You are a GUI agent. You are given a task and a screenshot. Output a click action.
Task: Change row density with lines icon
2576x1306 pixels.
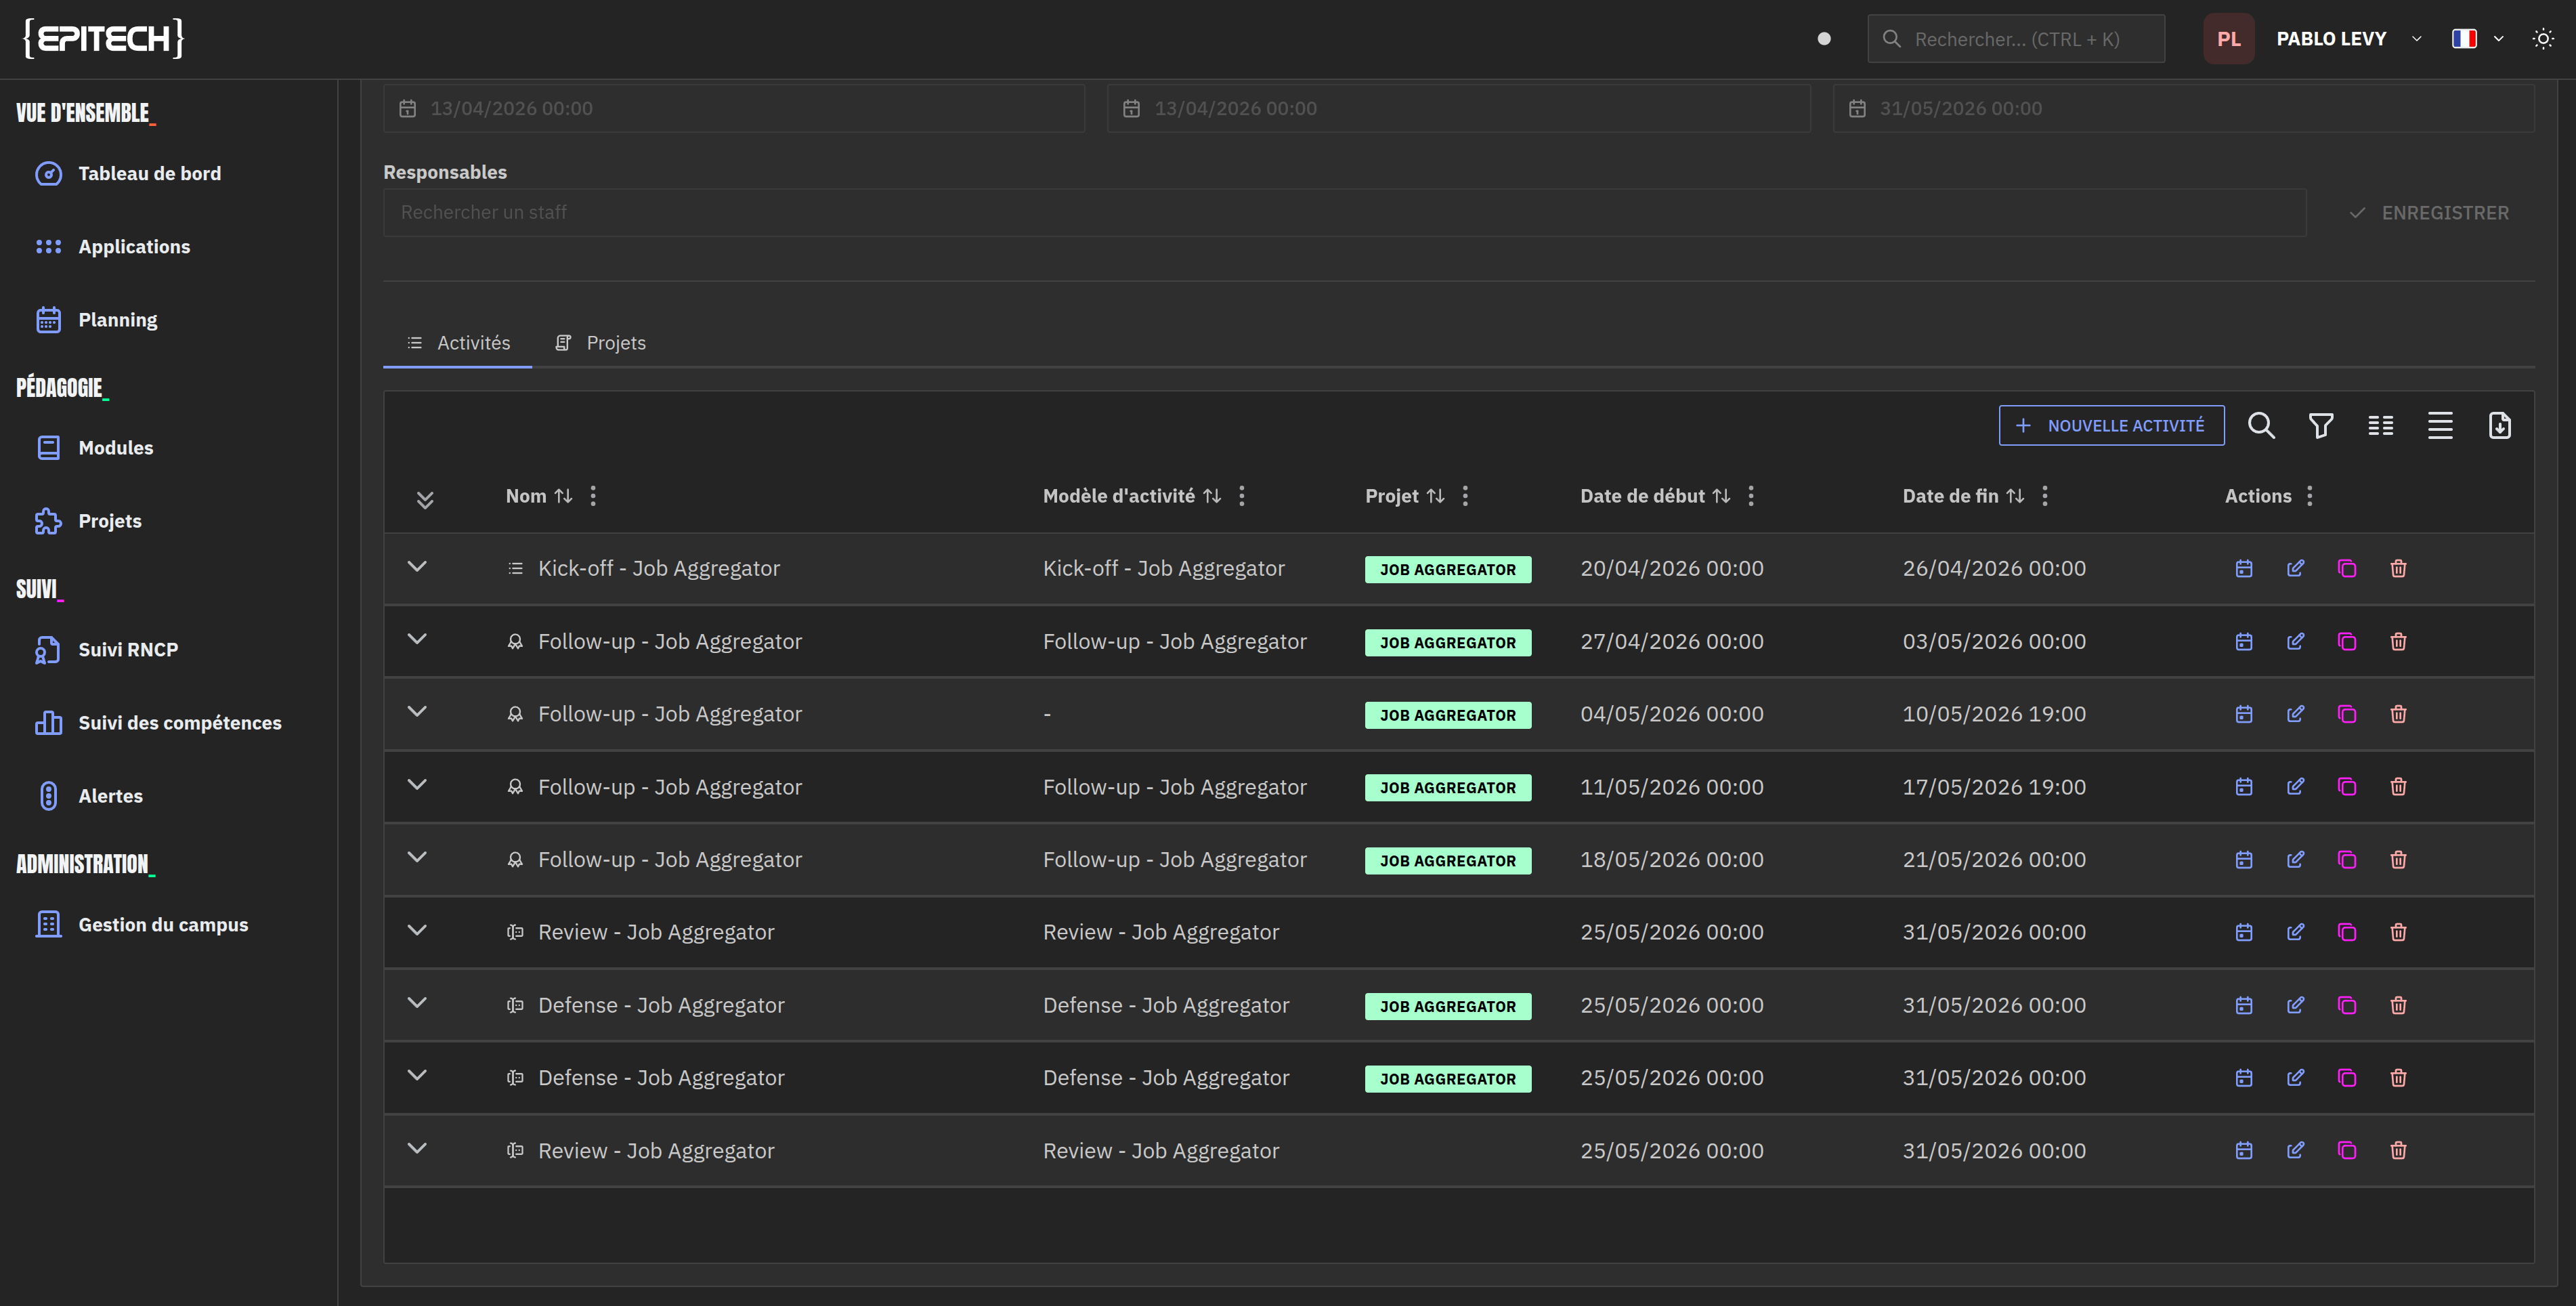[2440, 426]
